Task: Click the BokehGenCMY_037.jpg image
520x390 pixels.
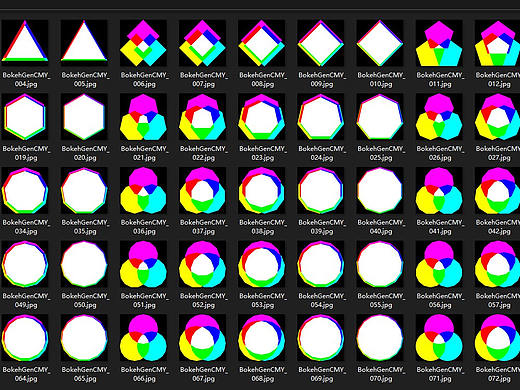Action: coord(202,190)
